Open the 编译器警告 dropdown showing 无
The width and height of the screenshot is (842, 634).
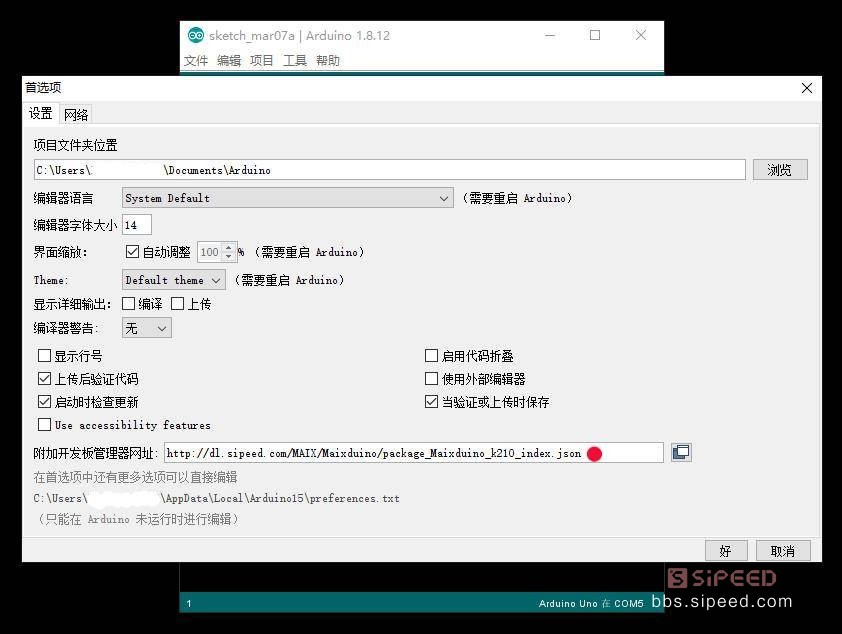(x=147, y=328)
